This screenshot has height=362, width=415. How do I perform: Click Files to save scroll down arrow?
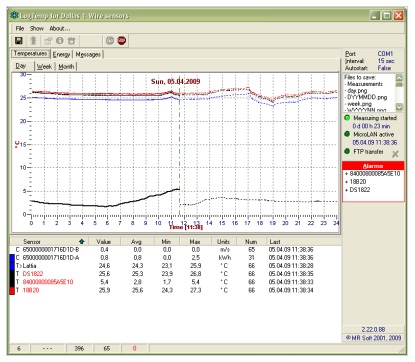(399, 107)
